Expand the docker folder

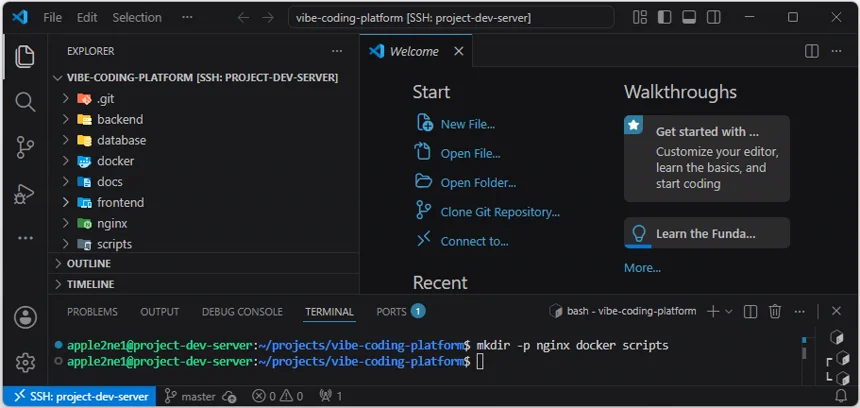tap(203, 161)
